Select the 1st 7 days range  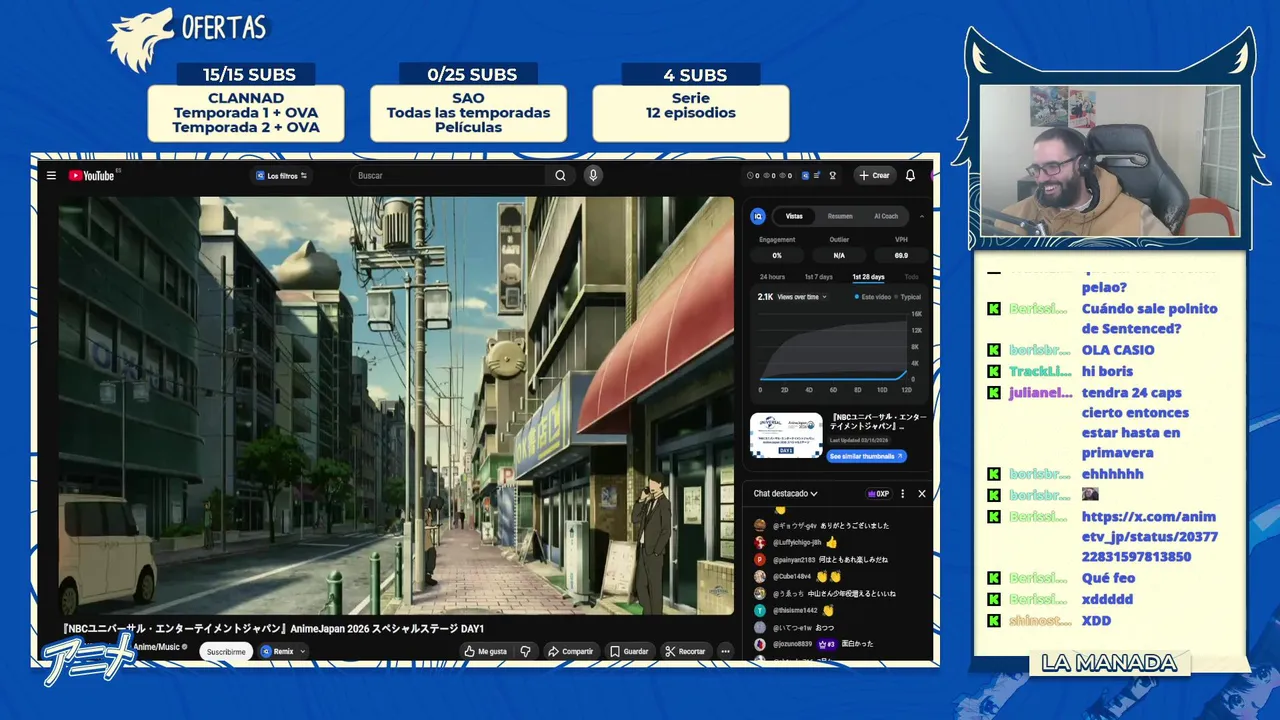point(818,277)
